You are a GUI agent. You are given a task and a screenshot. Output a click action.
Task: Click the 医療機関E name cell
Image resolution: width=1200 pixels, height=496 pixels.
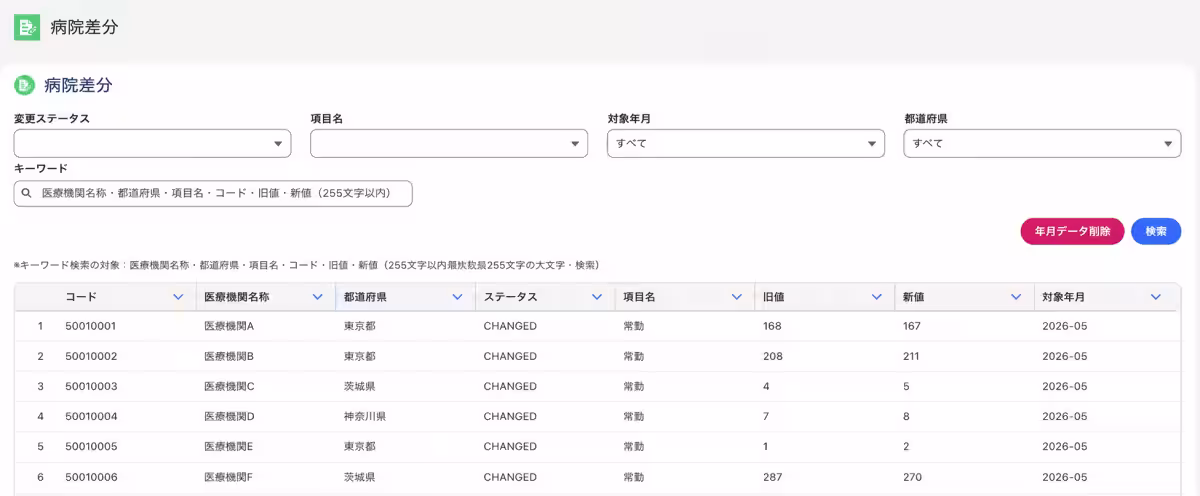[229, 447]
